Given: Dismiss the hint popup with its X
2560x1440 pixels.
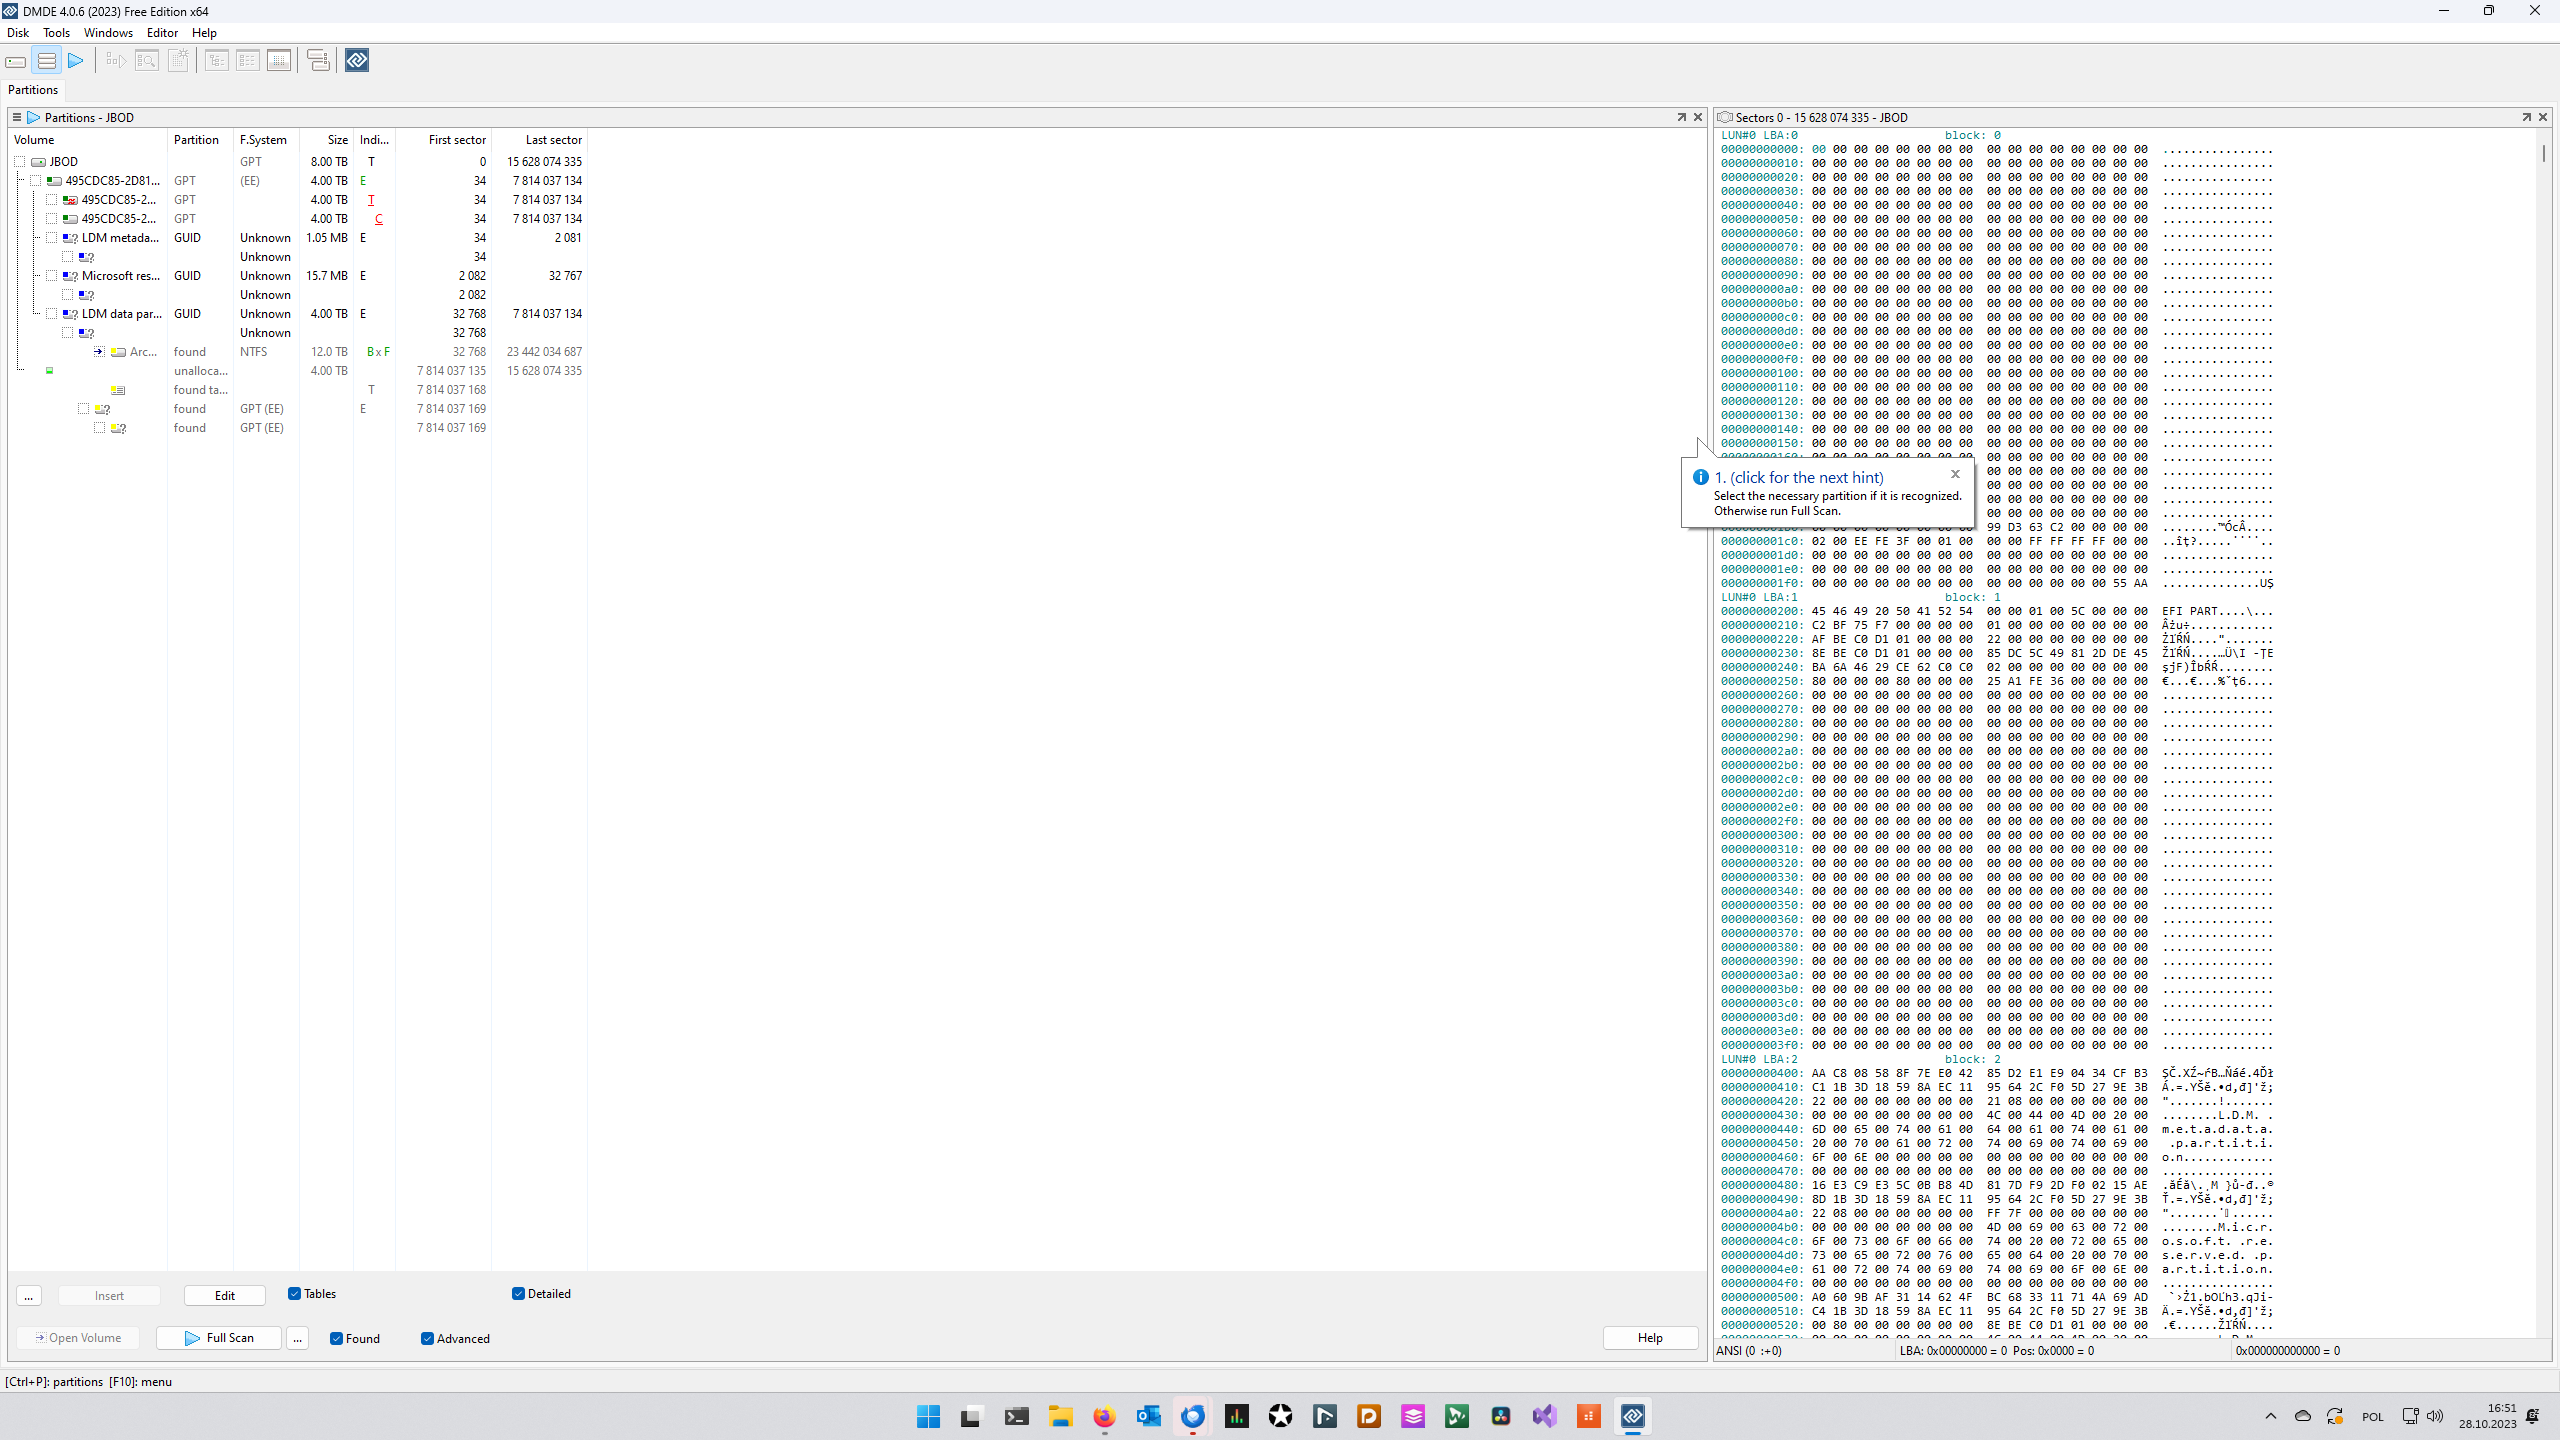Looking at the screenshot, I should (1955, 474).
